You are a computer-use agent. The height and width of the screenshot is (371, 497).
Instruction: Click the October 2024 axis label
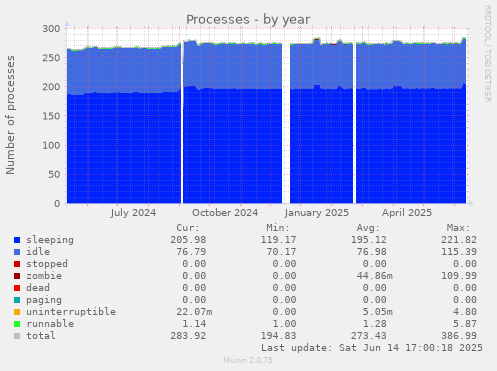[225, 213]
